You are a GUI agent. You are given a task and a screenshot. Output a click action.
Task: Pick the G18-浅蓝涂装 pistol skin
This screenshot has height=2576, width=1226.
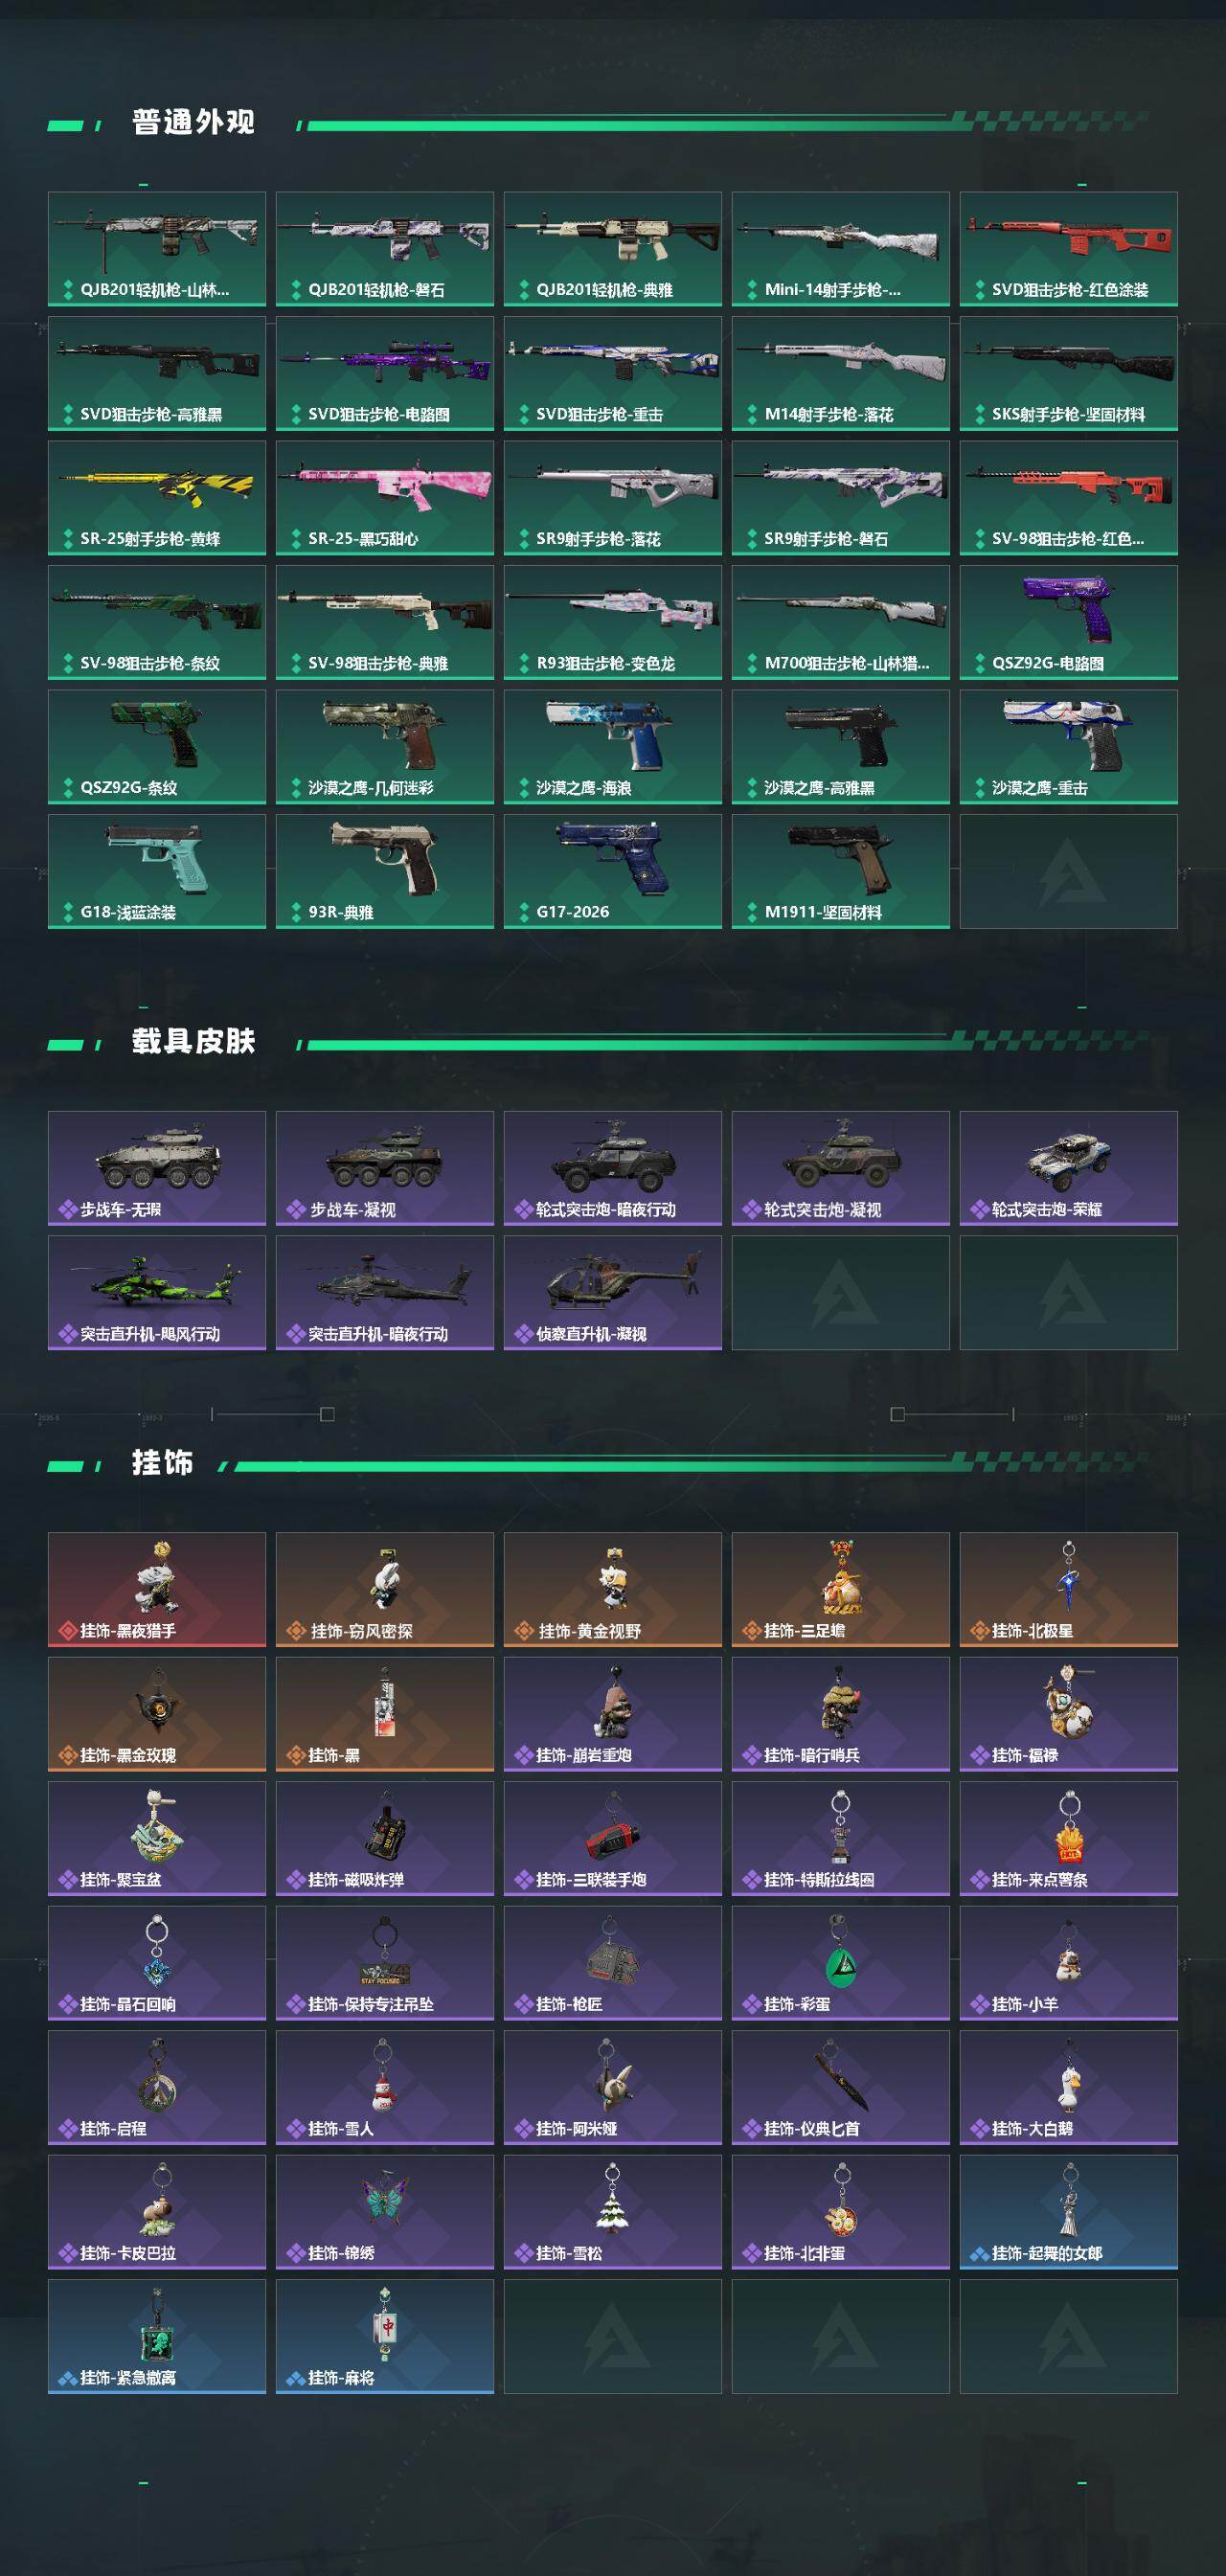(x=157, y=871)
